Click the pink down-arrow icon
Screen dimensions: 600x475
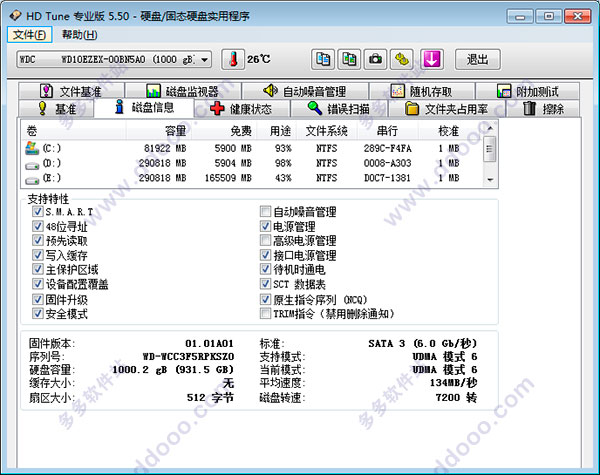pyautogui.click(x=432, y=59)
